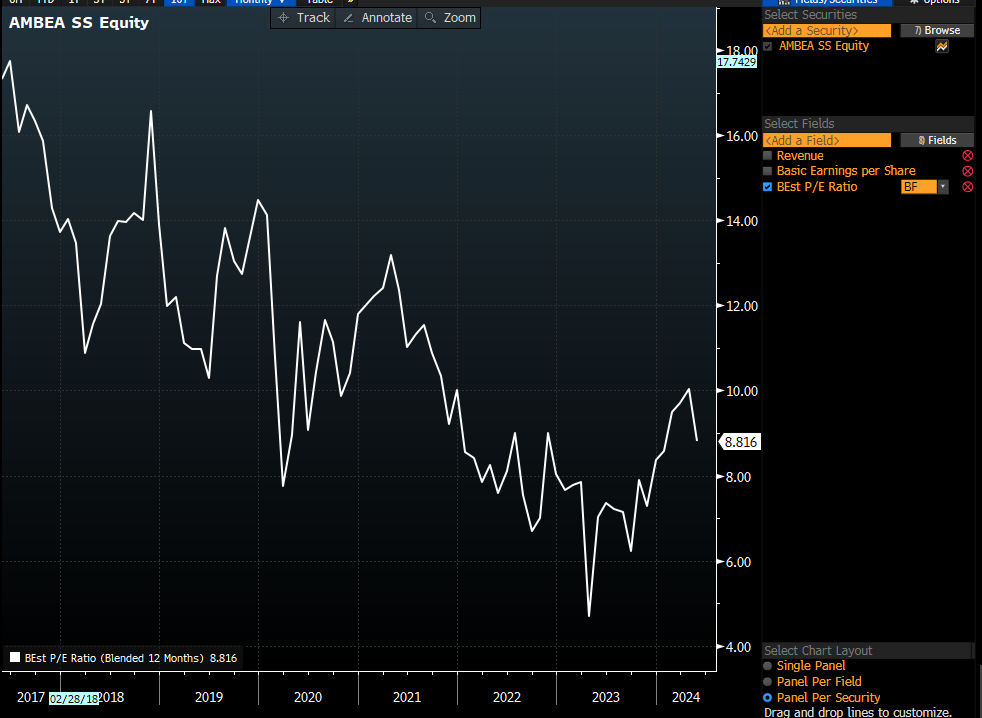Click the Add a Security input
Viewport: 982px width, 718px height.
point(827,31)
